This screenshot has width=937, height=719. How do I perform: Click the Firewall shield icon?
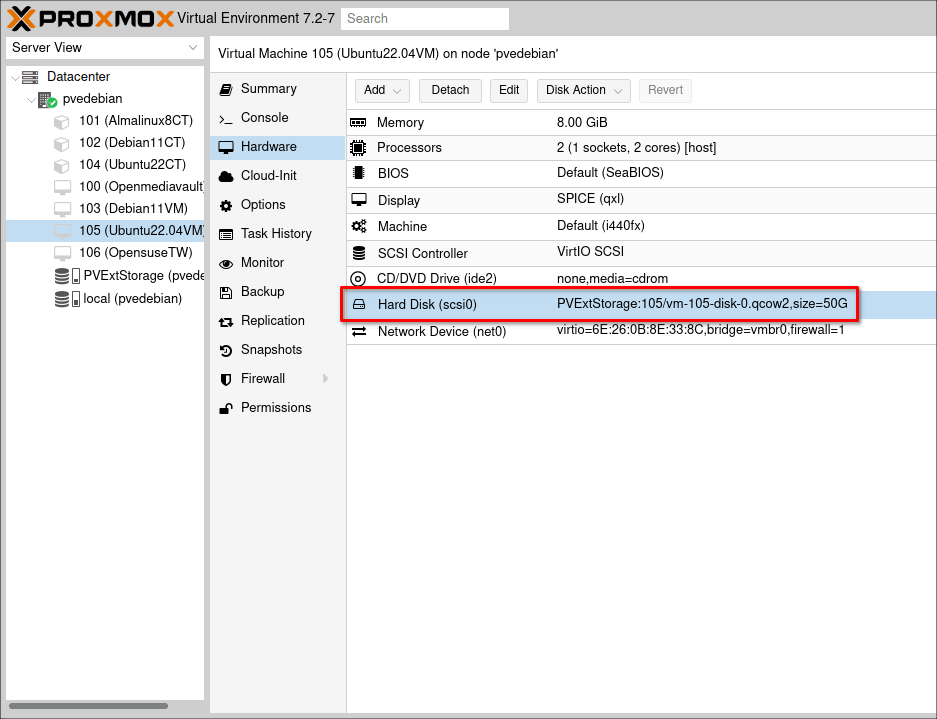click(x=226, y=380)
